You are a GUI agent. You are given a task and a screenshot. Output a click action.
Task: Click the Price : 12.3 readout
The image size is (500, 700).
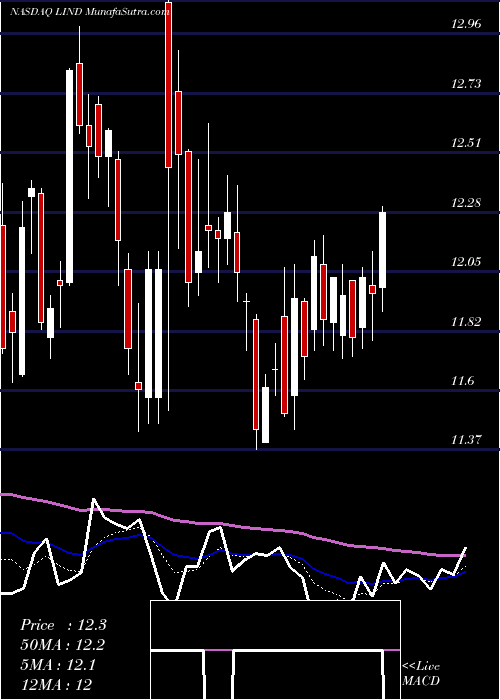tap(63, 625)
